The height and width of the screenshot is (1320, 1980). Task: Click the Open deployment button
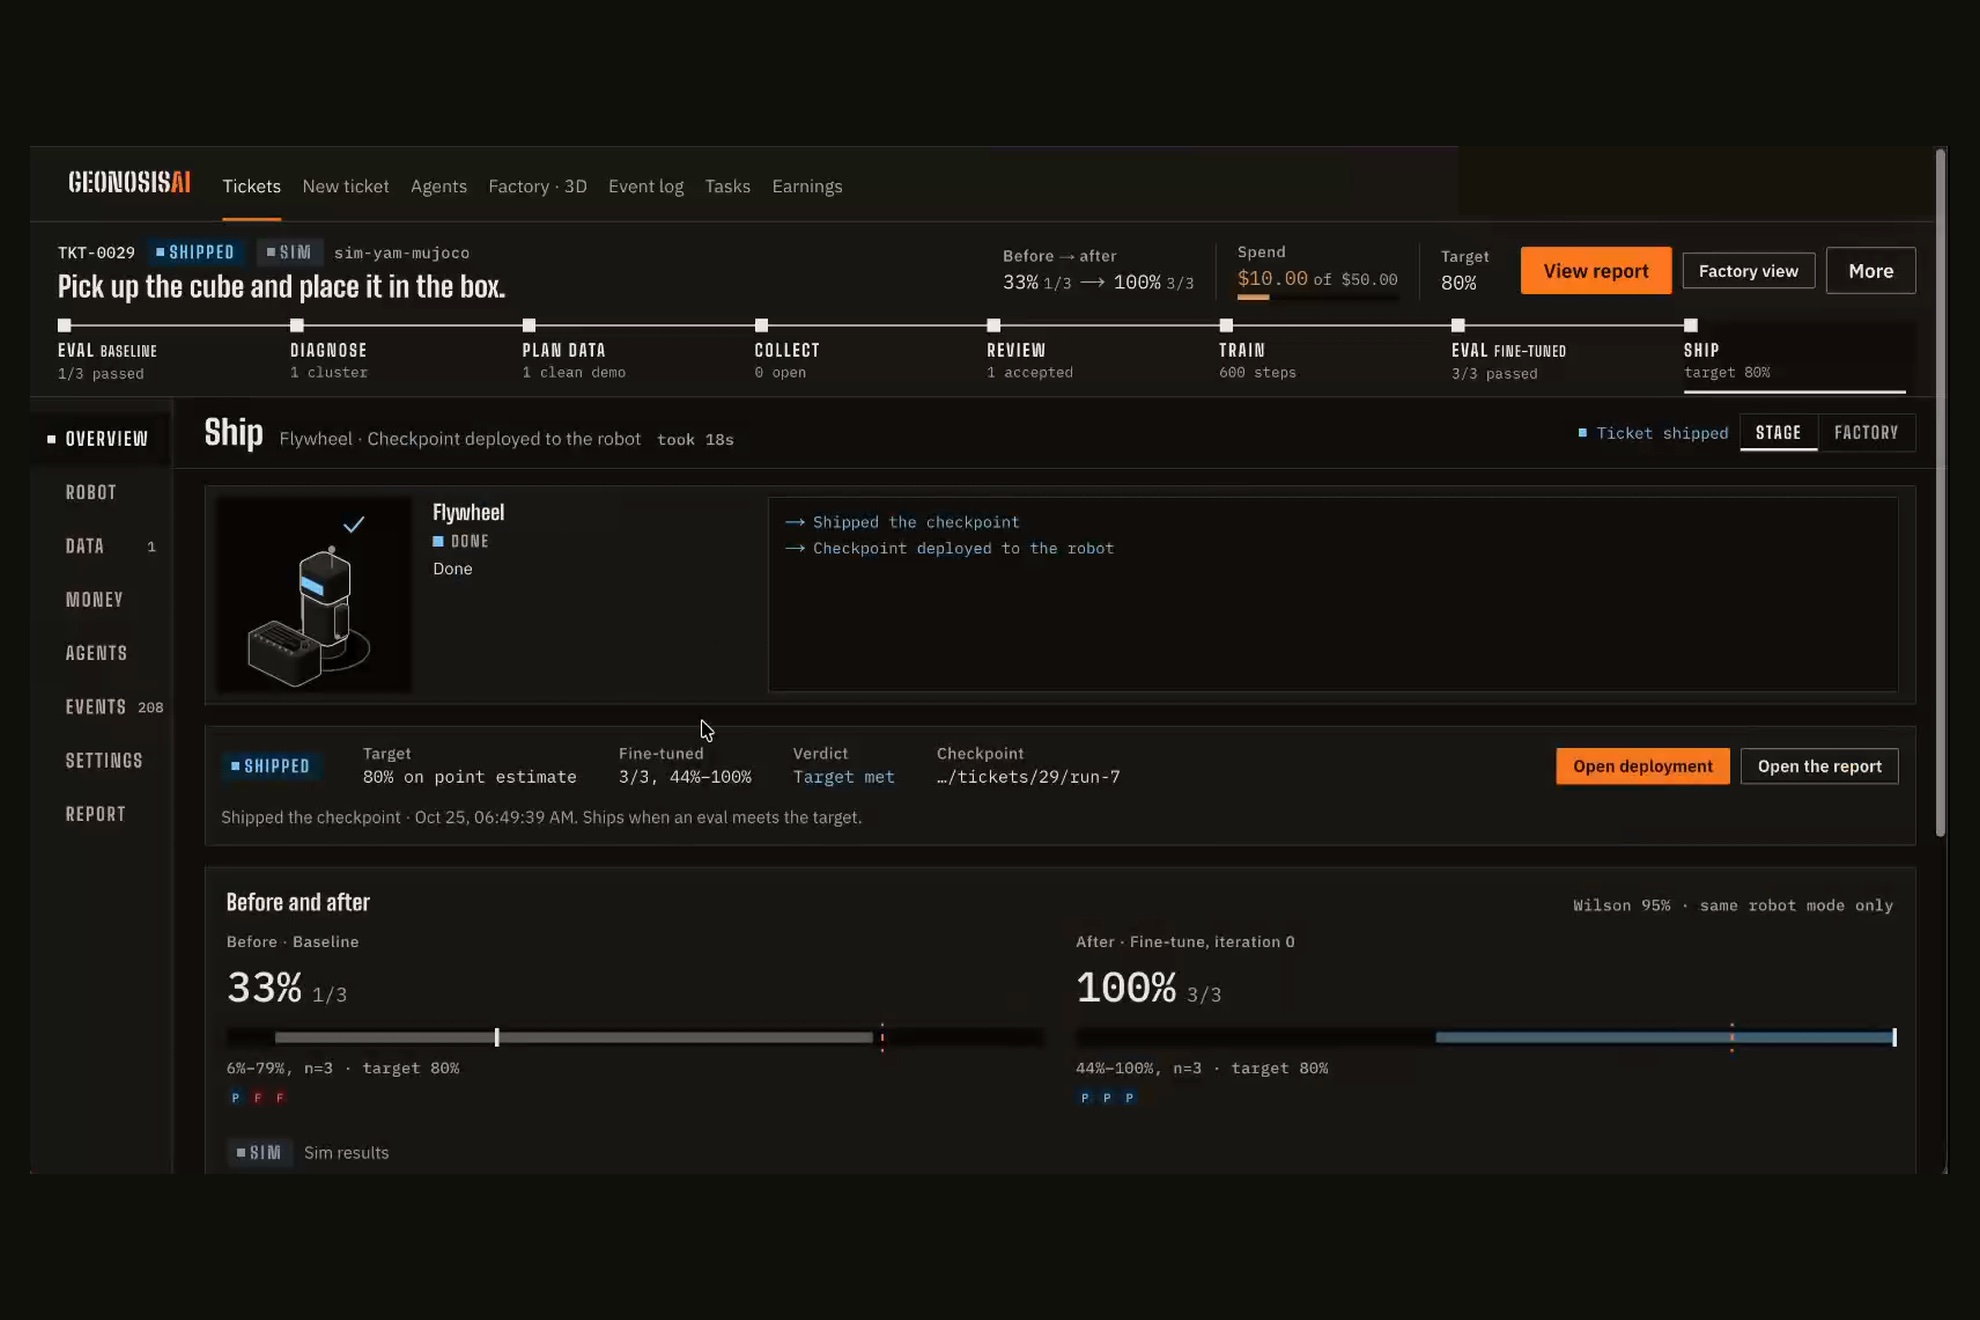(x=1642, y=766)
